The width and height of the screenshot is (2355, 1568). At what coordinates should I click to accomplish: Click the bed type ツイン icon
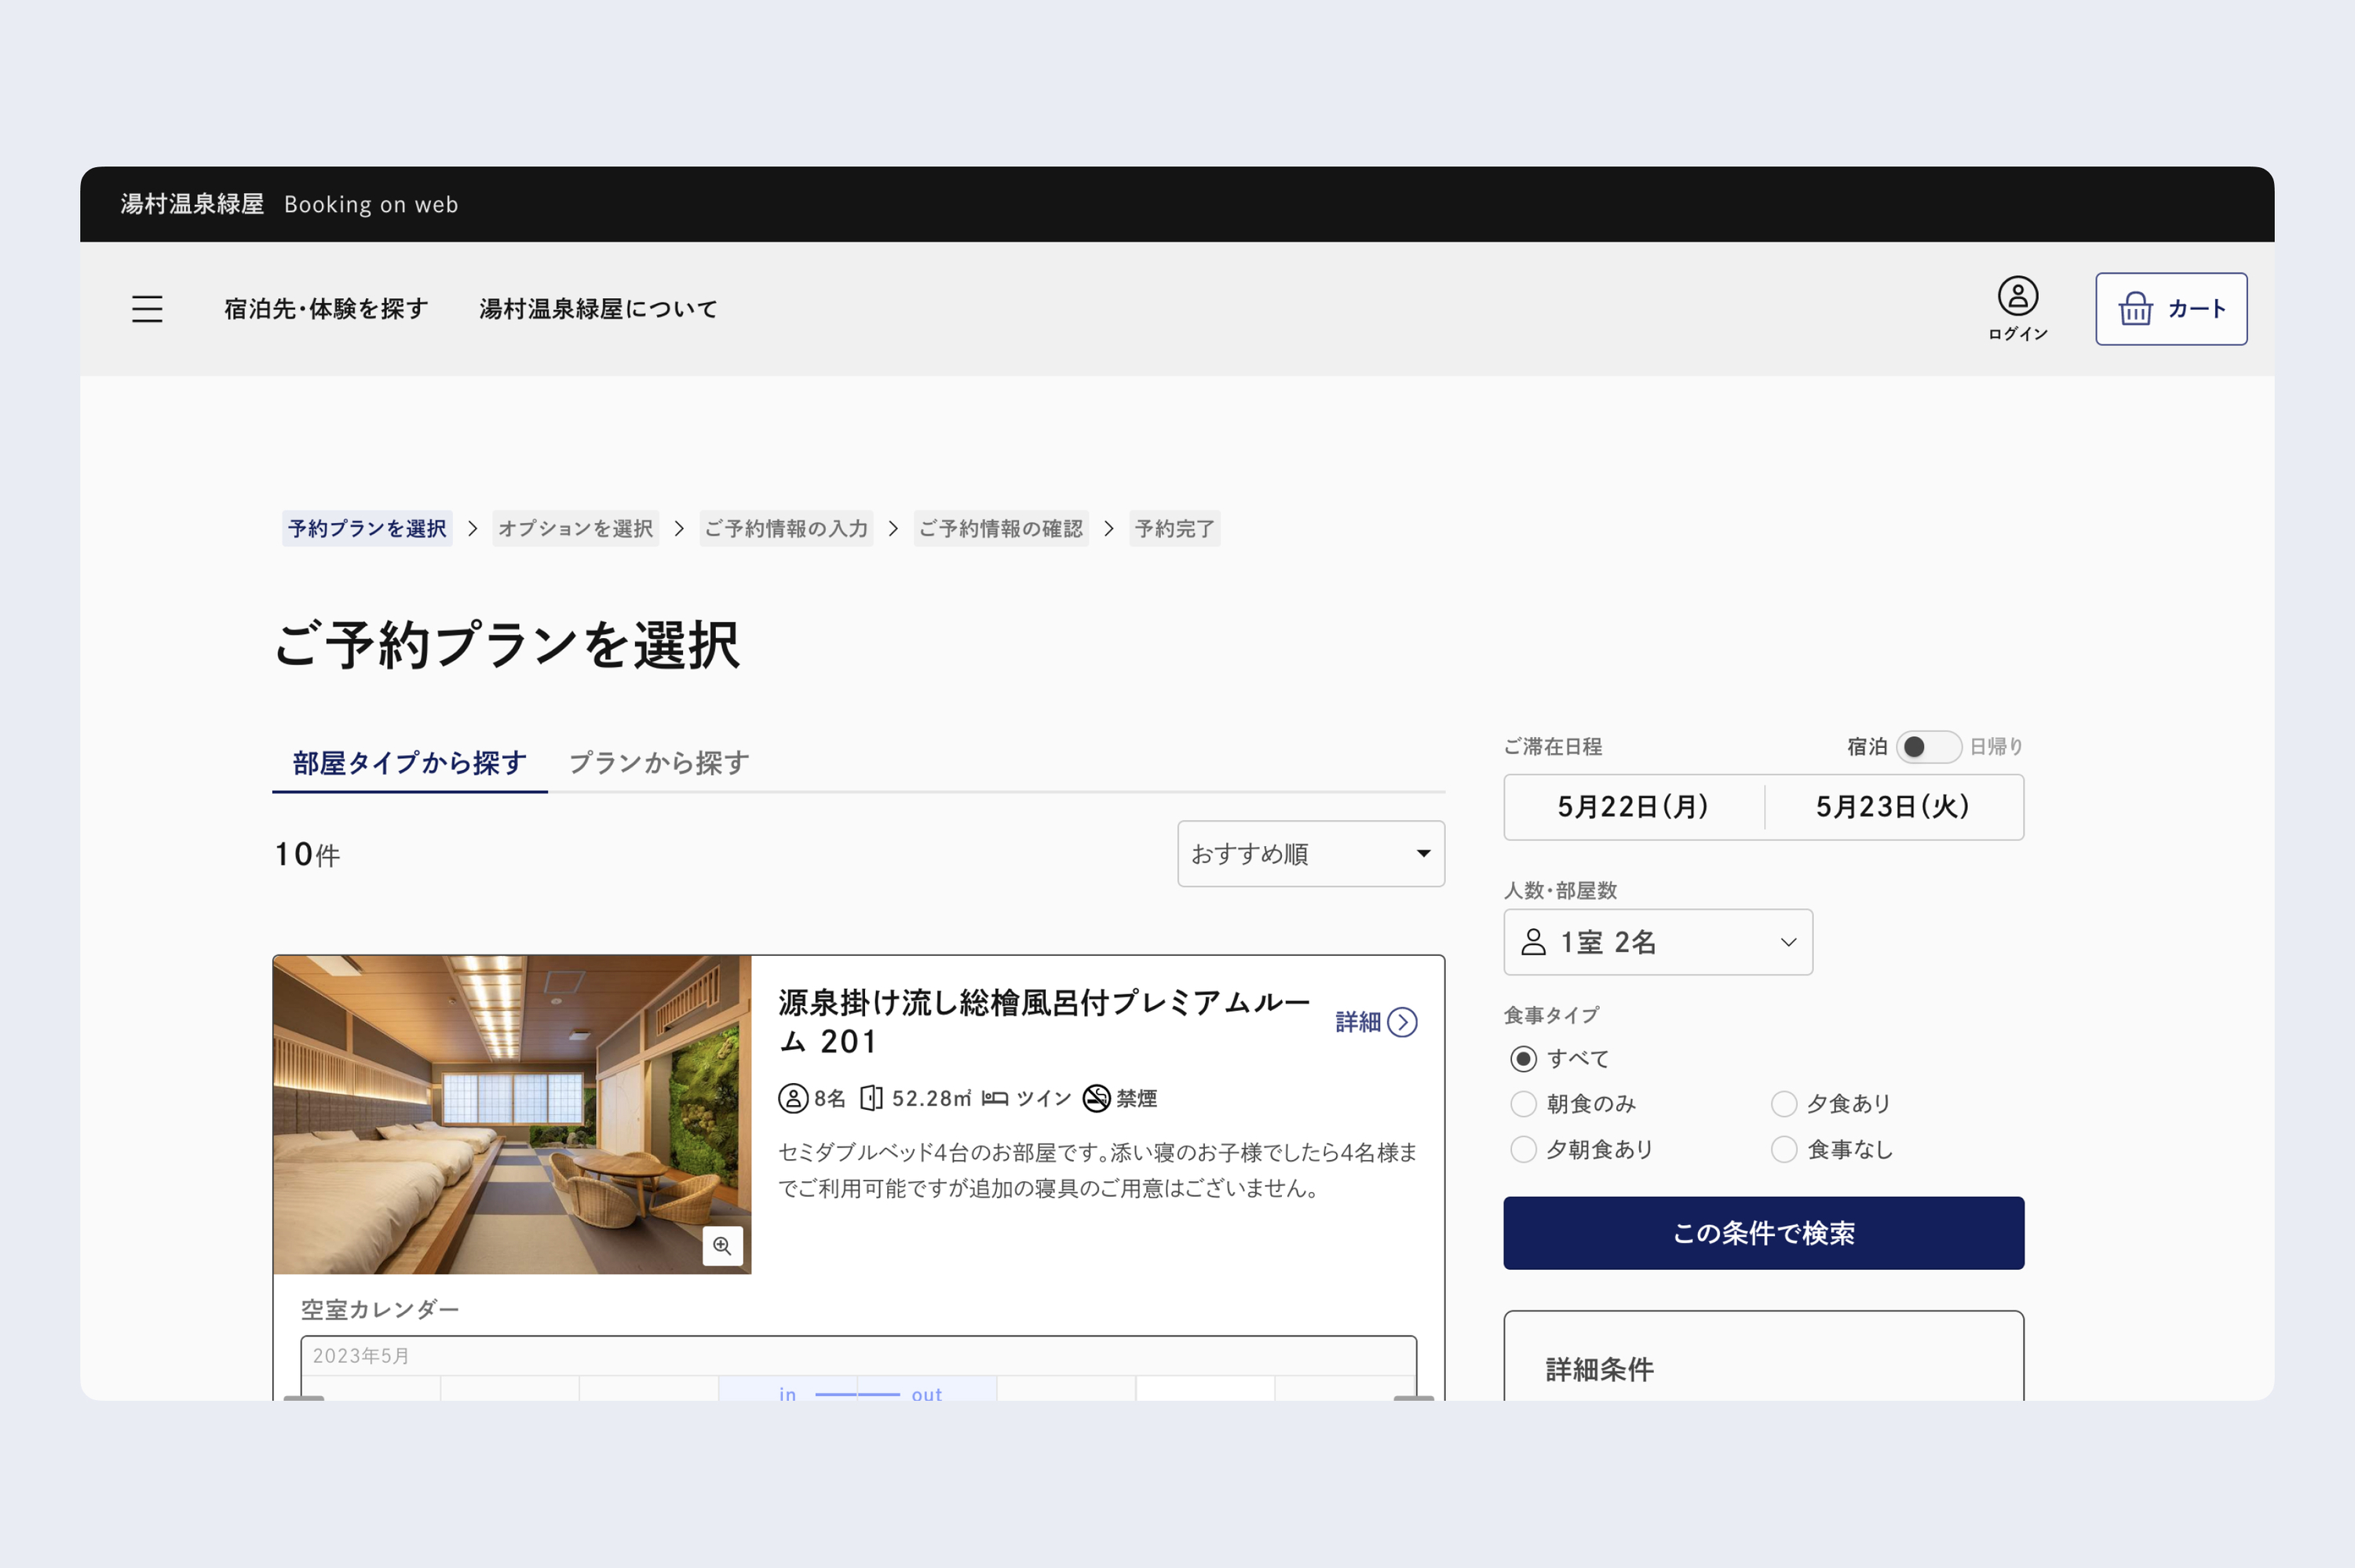click(994, 1098)
